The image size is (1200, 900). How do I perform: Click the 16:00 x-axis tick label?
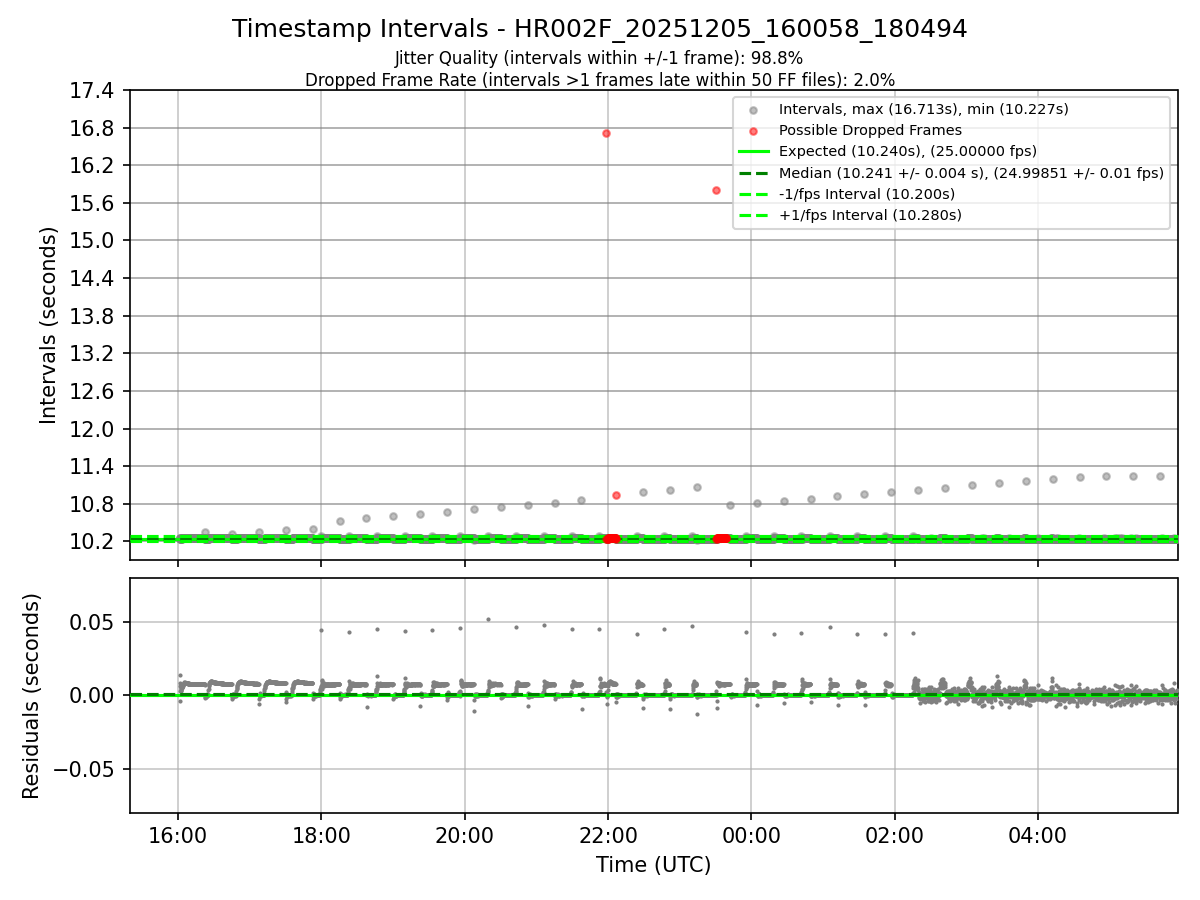(x=178, y=835)
